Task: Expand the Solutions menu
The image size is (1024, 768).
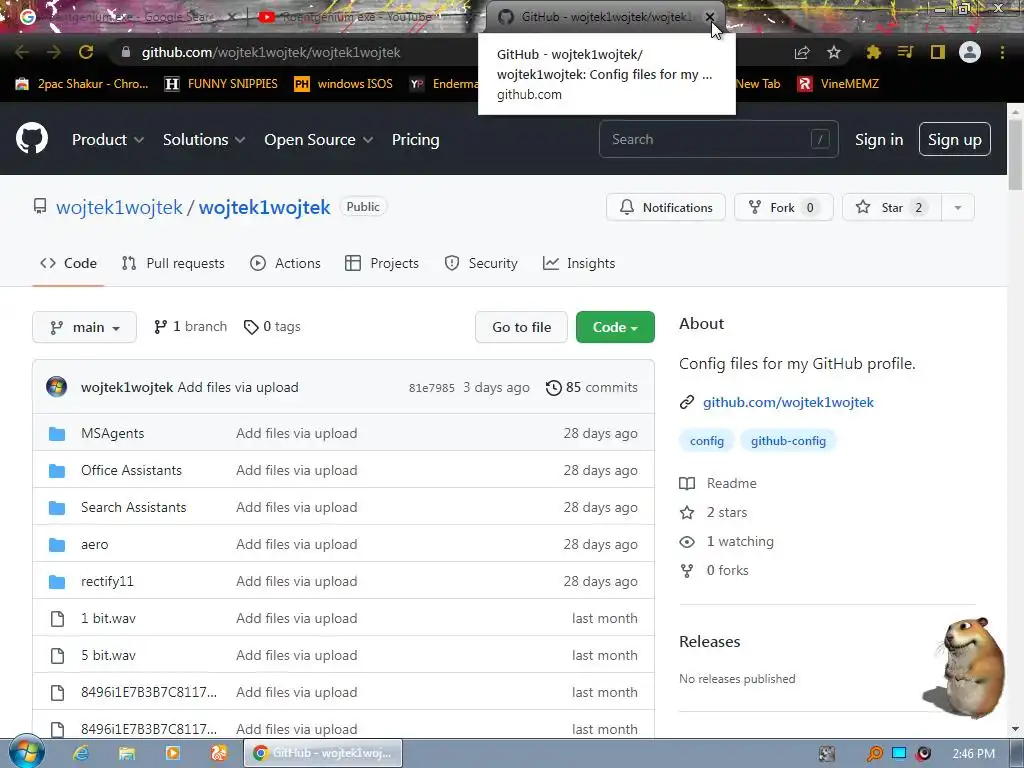Action: (204, 139)
